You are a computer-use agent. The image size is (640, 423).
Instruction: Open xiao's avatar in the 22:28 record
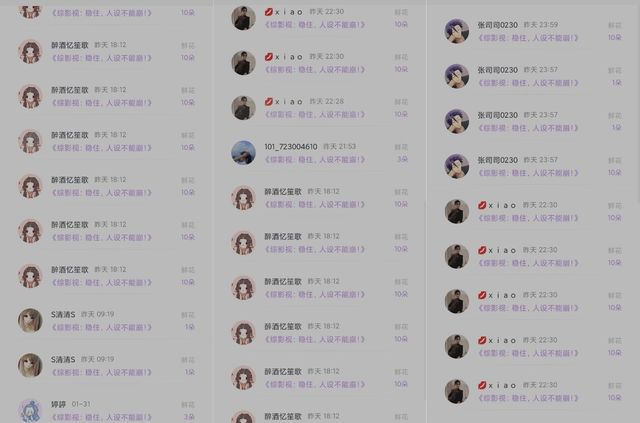(x=244, y=108)
